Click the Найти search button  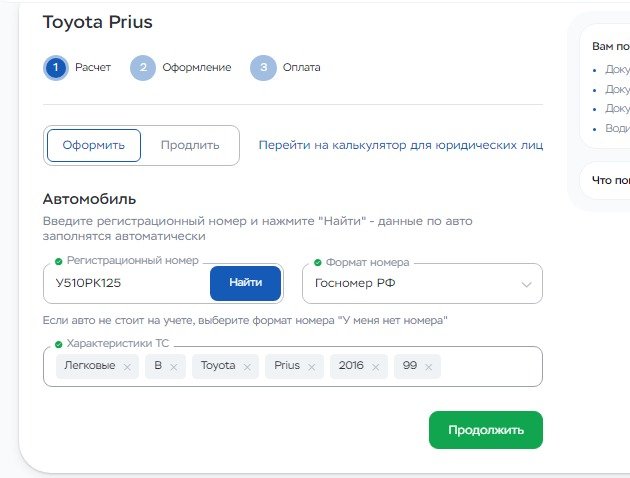245,283
